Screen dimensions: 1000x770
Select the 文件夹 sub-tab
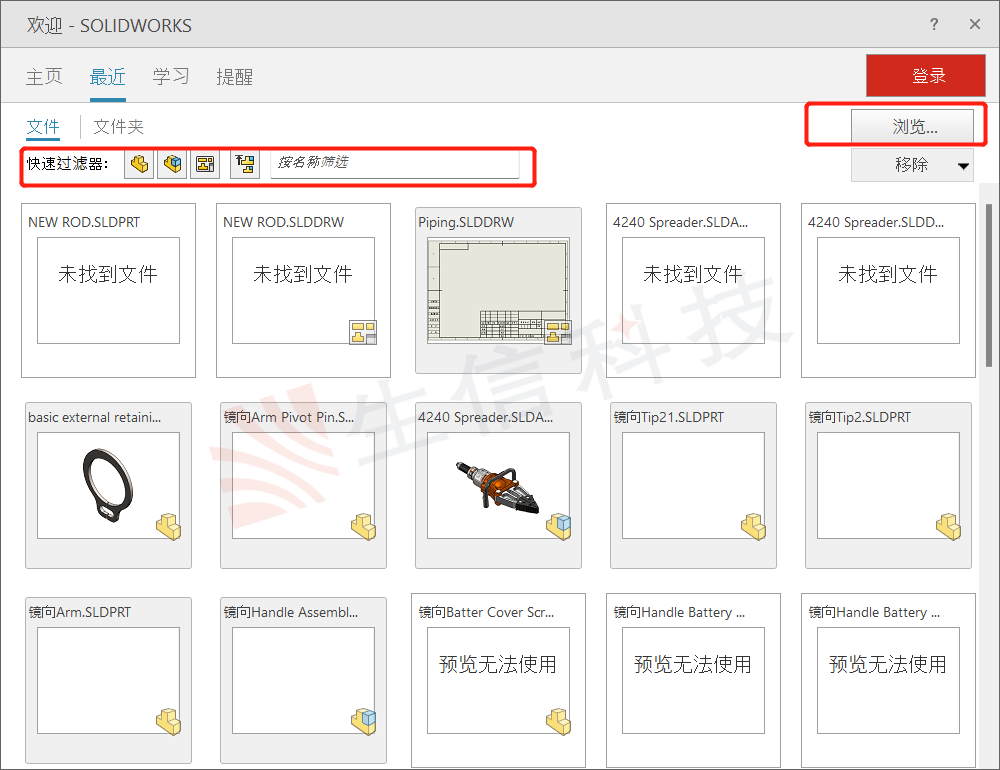(x=119, y=126)
